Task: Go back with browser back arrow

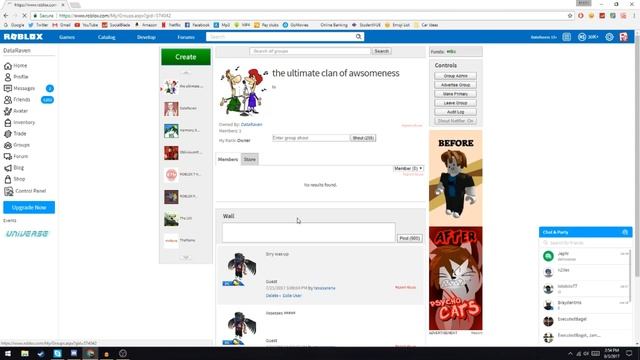Action: 6,16
